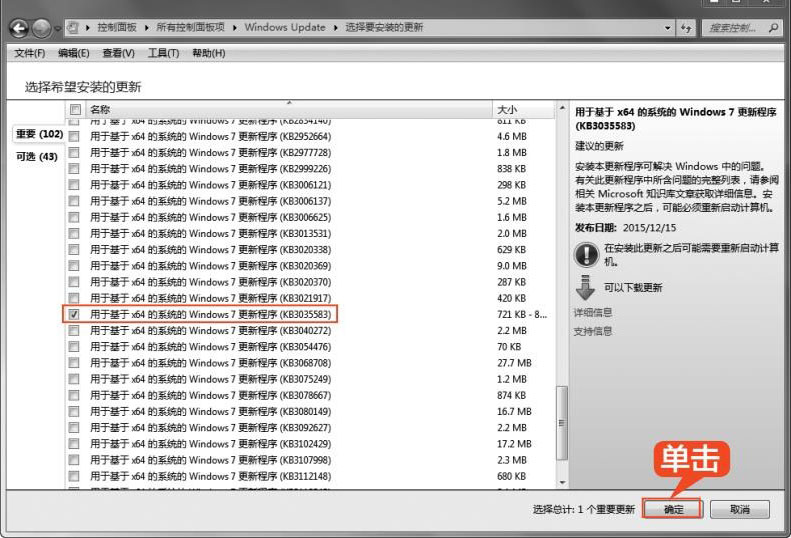Click the 16.7 MB size cell
Viewport: 791px width, 538px height.
(x=514, y=411)
